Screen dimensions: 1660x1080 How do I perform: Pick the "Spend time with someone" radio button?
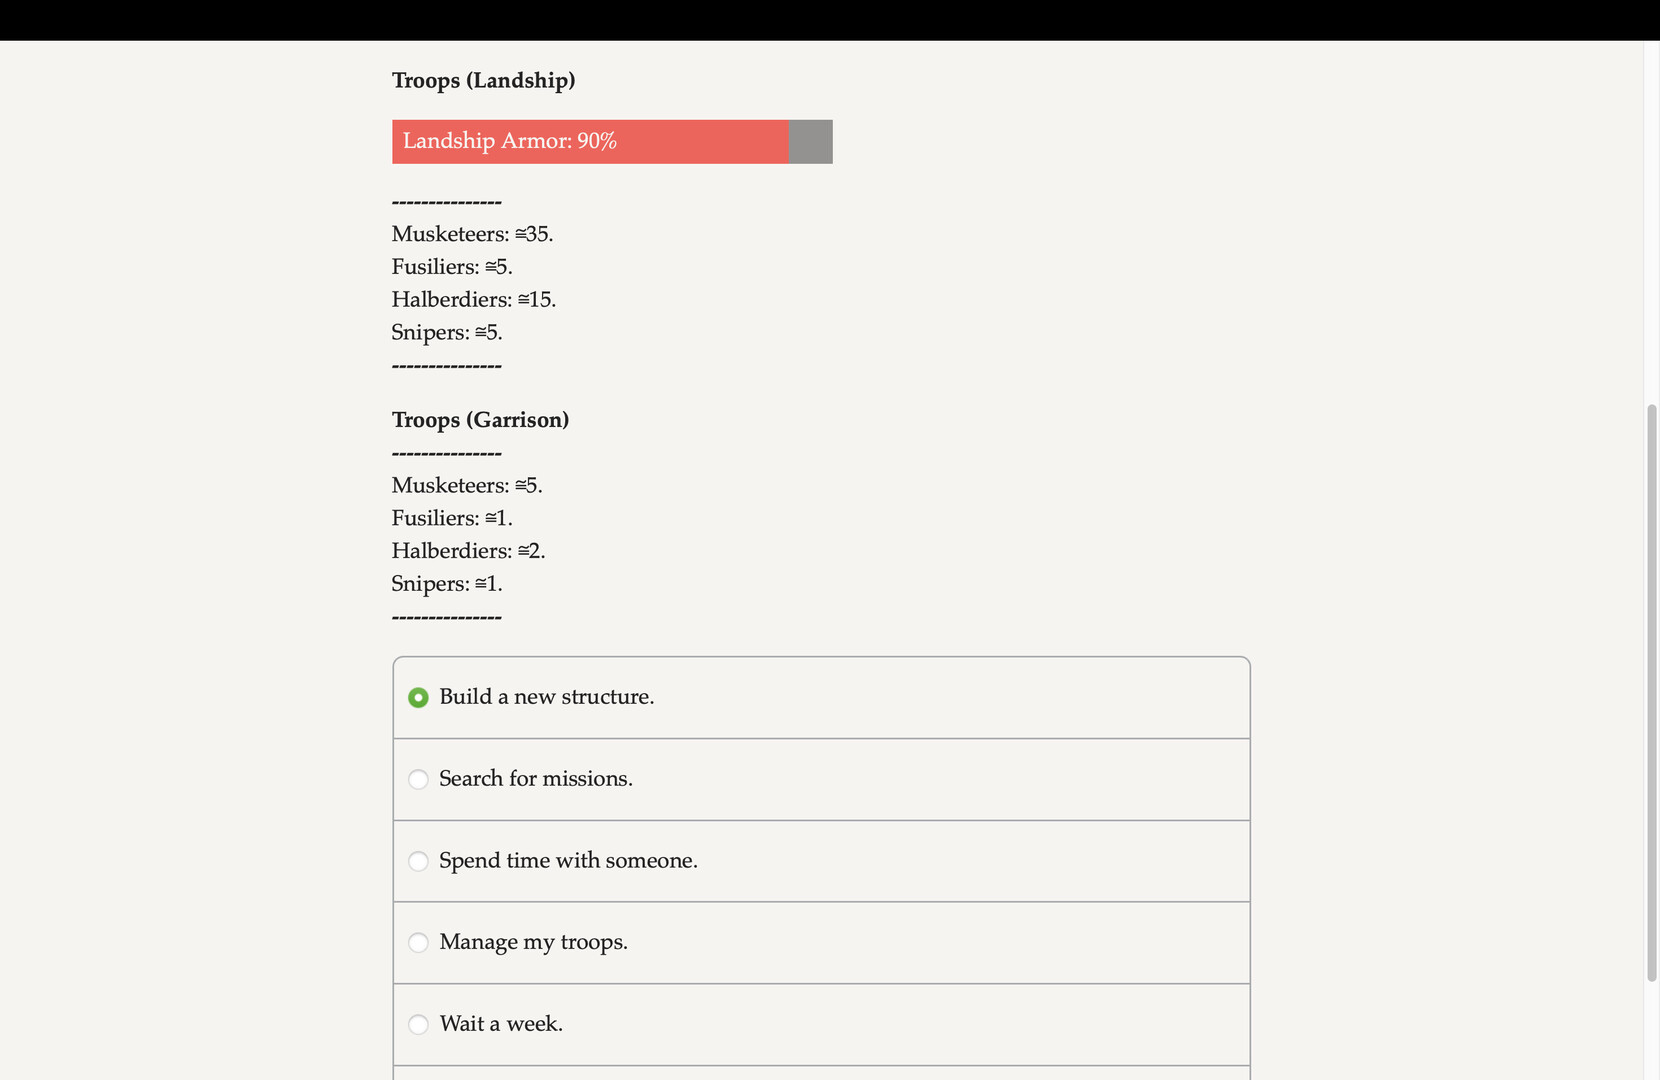point(418,861)
